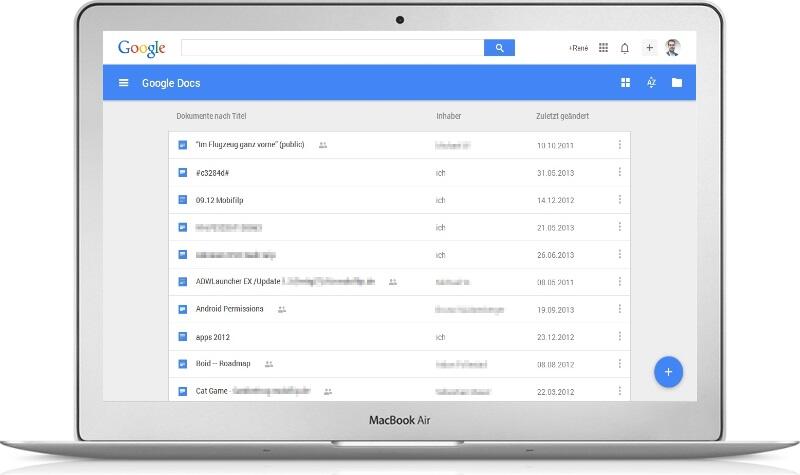Open the A-Z sort options
Image resolution: width=800 pixels, height=475 pixels.
point(651,83)
